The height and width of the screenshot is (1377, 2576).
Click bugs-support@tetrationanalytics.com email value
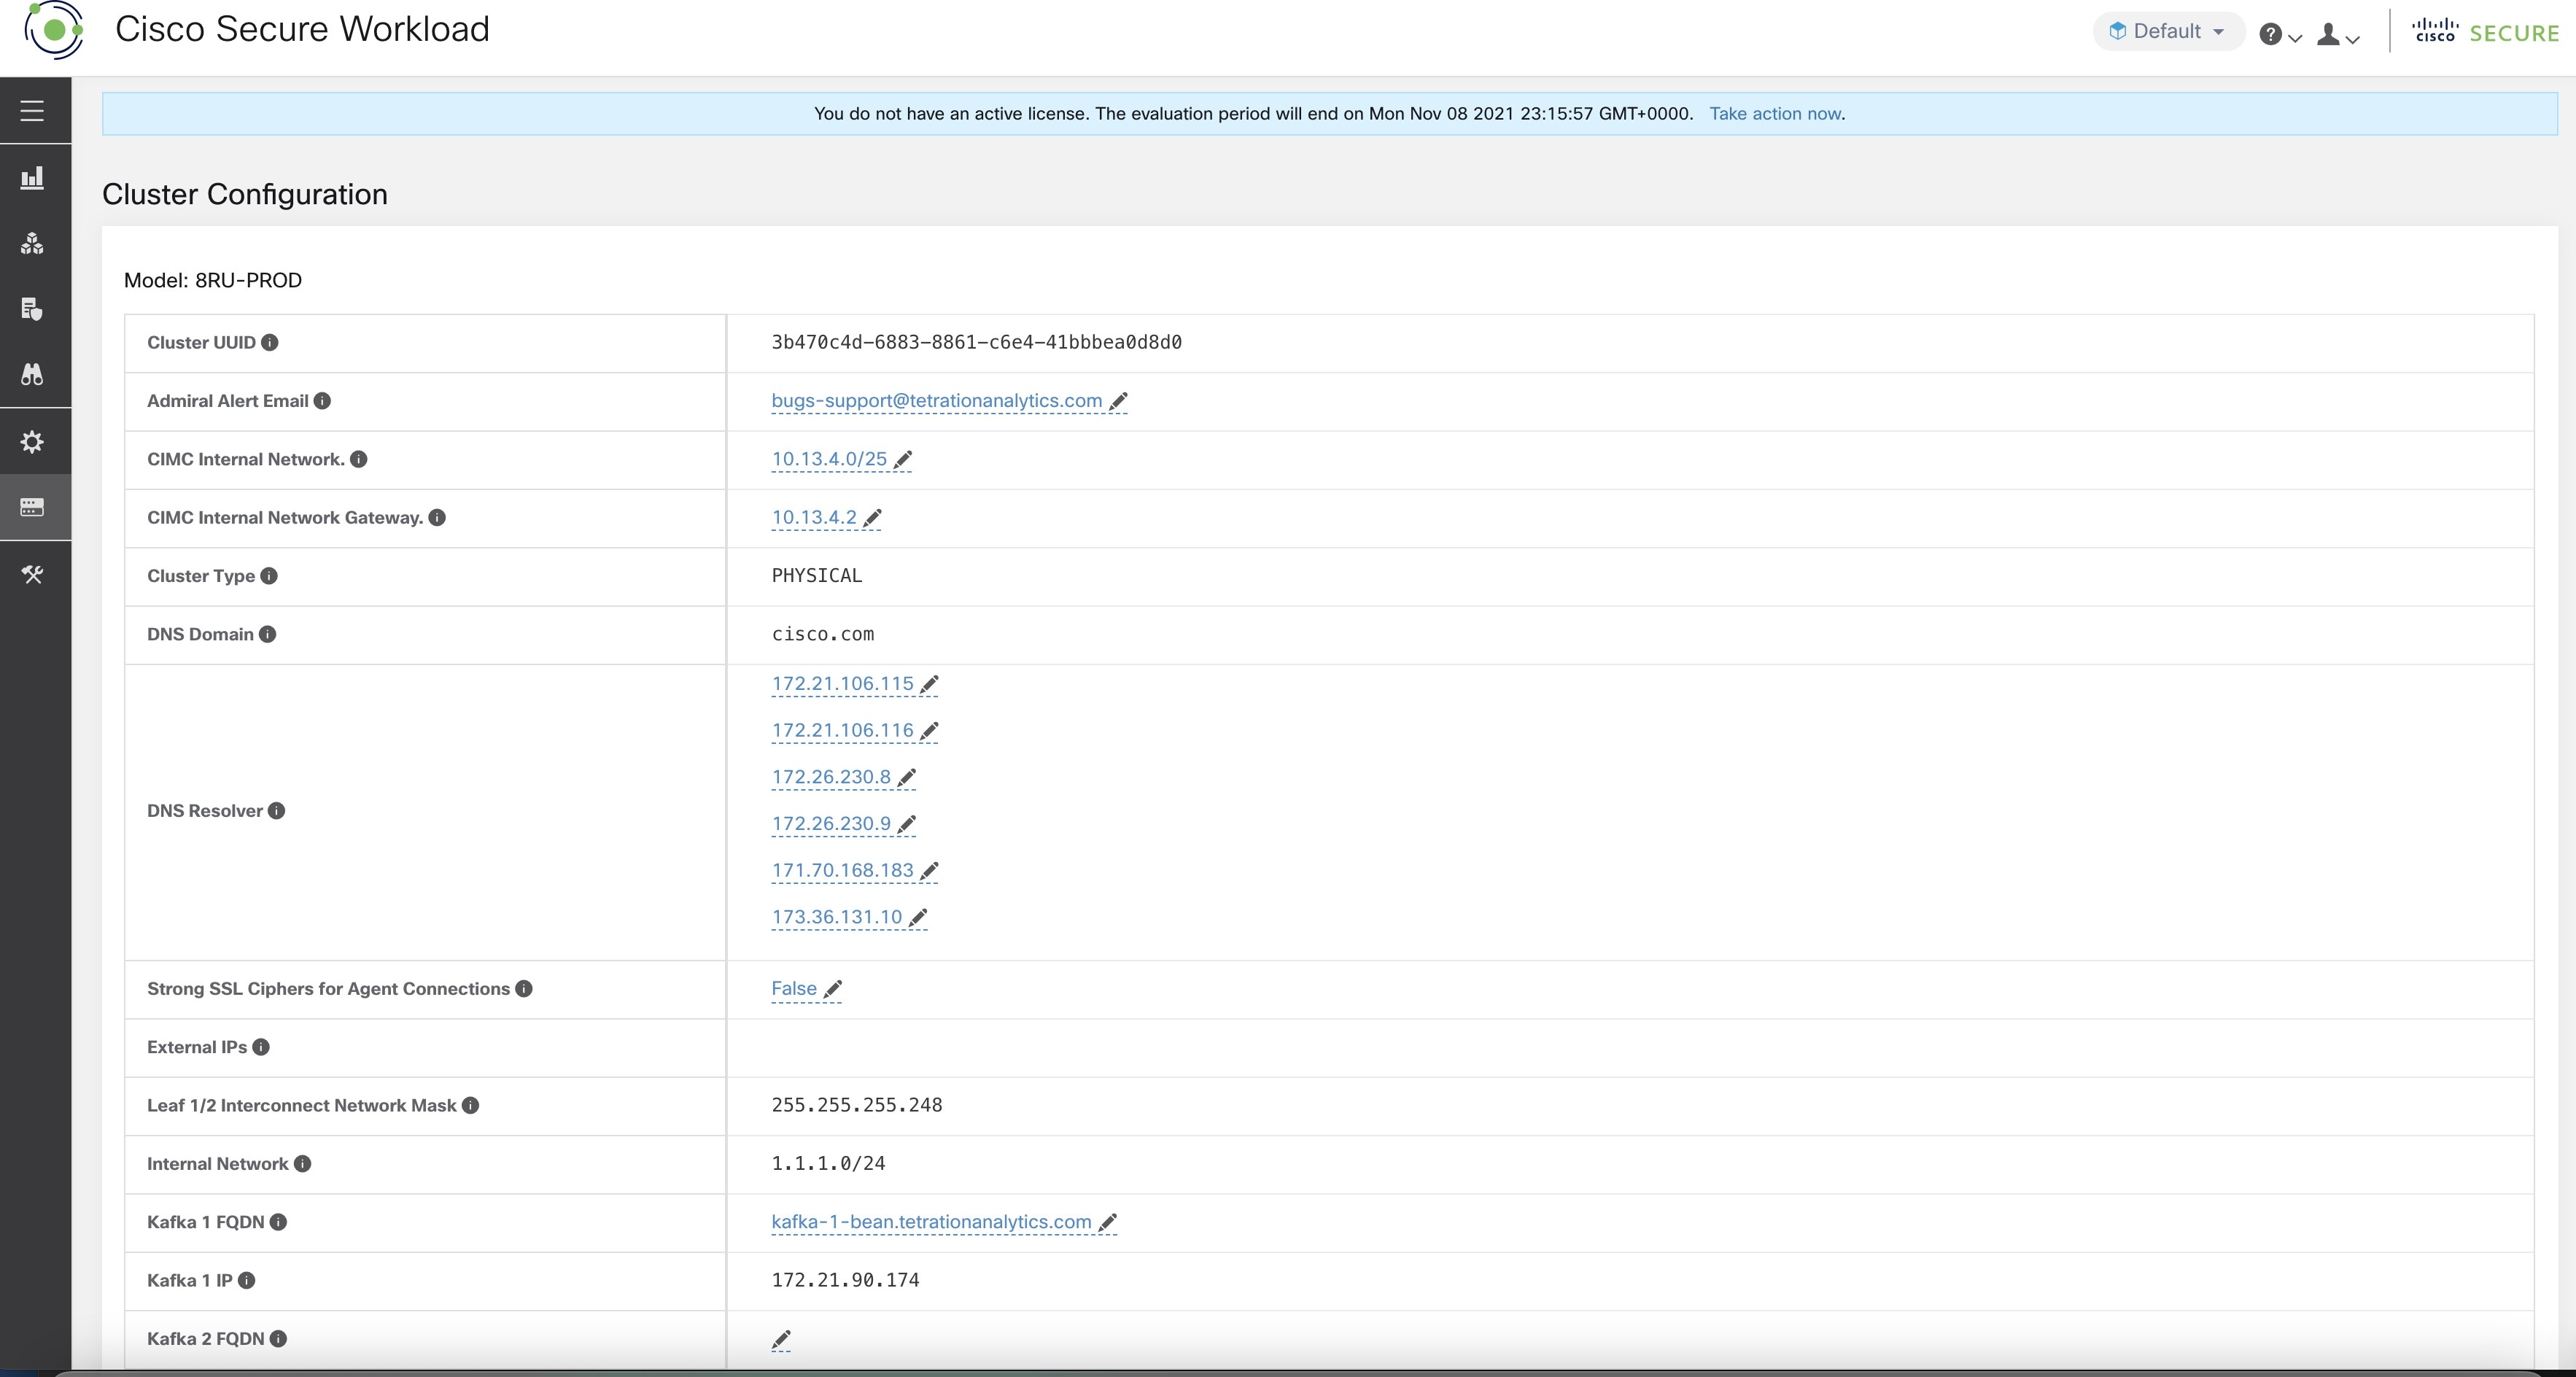pos(937,401)
